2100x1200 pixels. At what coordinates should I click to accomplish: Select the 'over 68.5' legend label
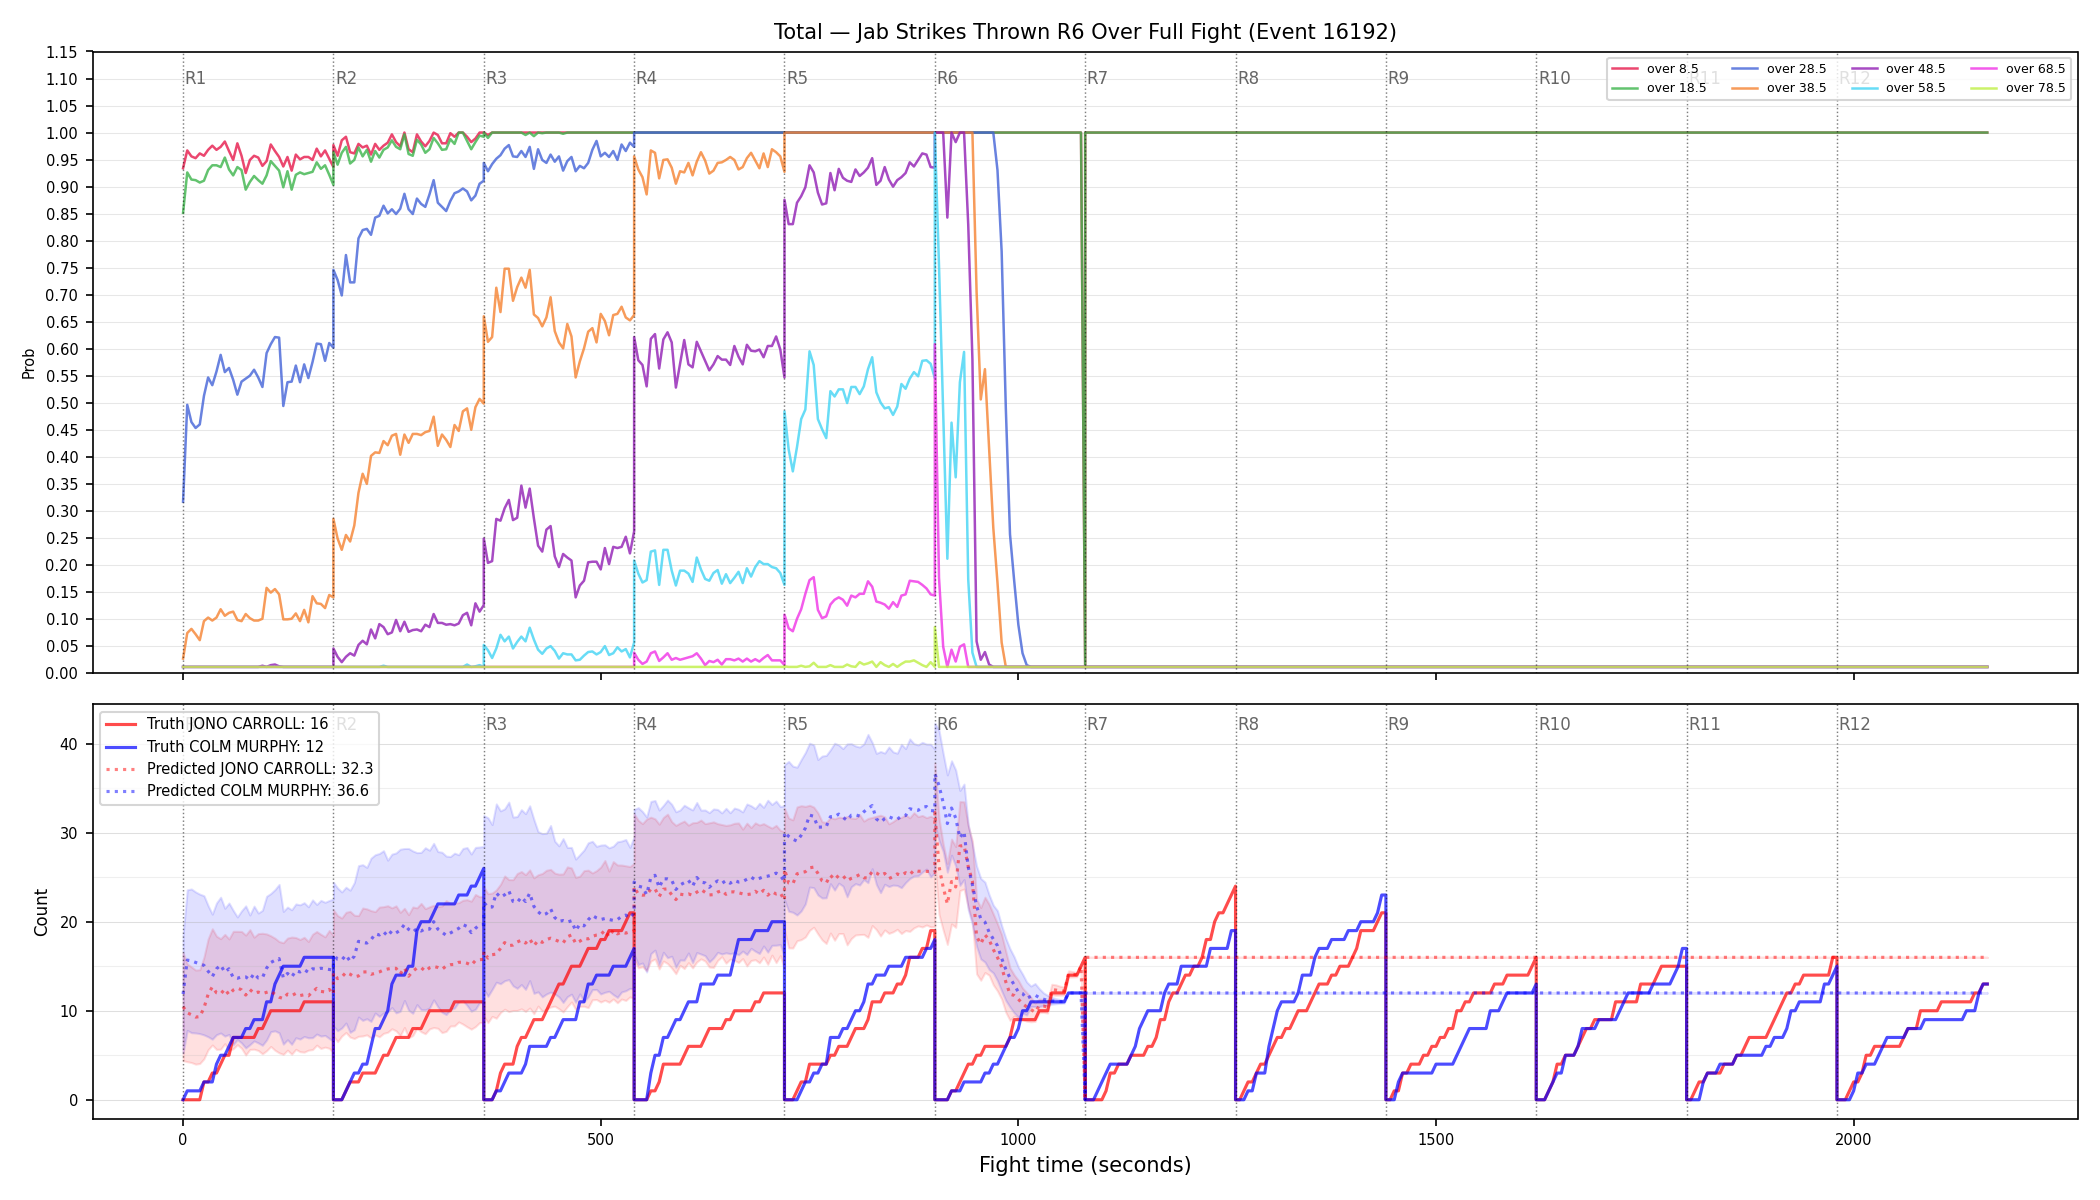2035,69
